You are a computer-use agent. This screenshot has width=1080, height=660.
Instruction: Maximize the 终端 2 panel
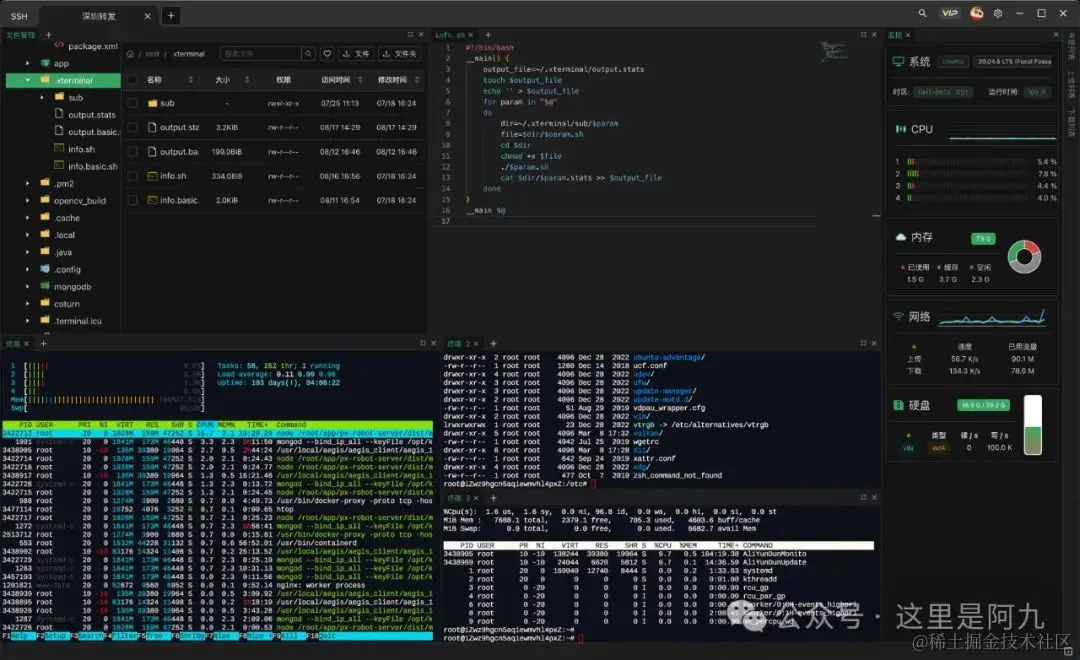pyautogui.click(x=864, y=343)
